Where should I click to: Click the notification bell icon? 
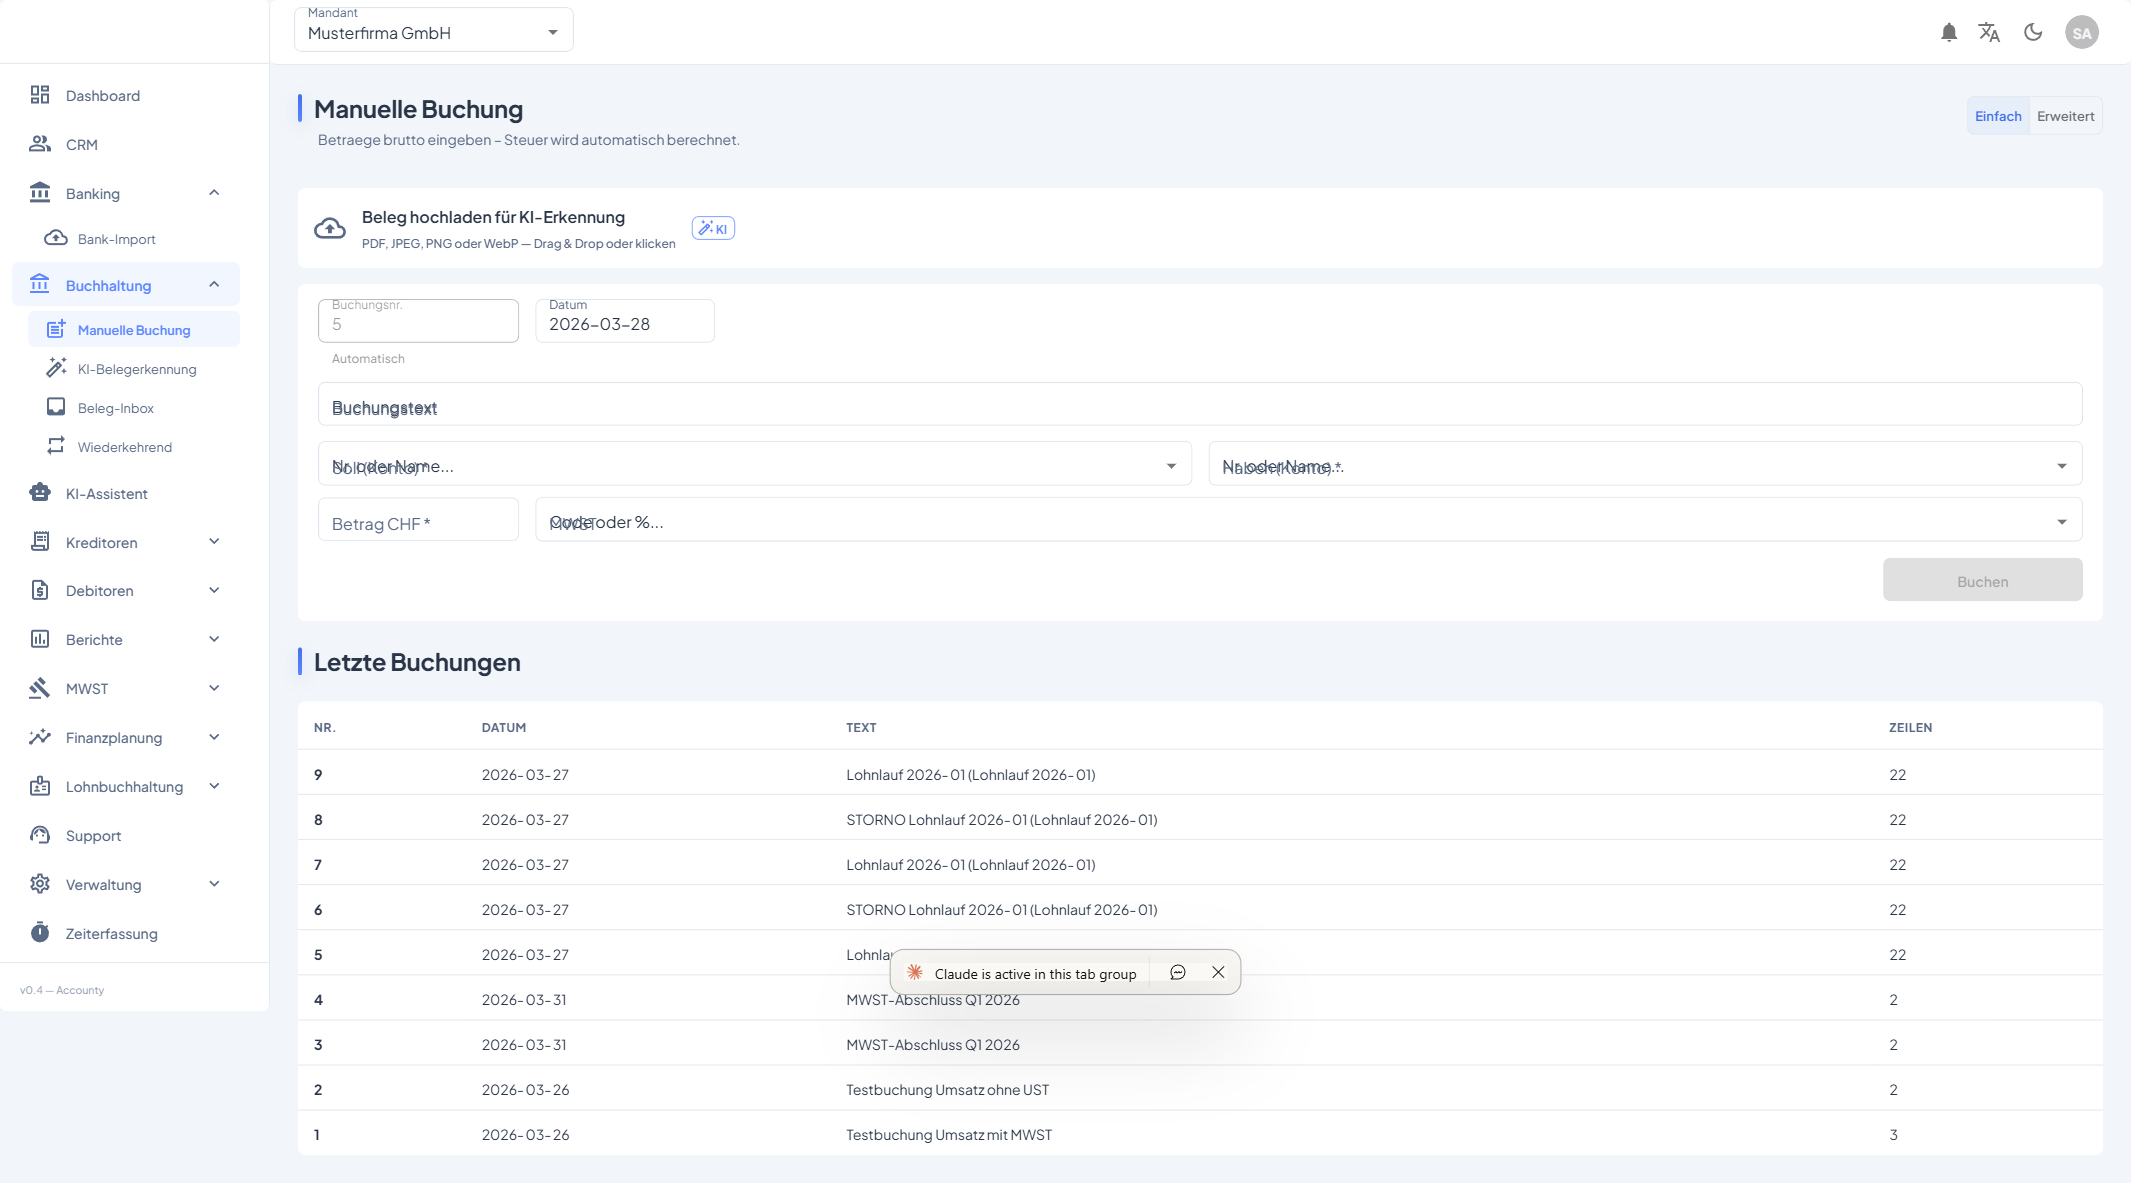(x=1948, y=33)
